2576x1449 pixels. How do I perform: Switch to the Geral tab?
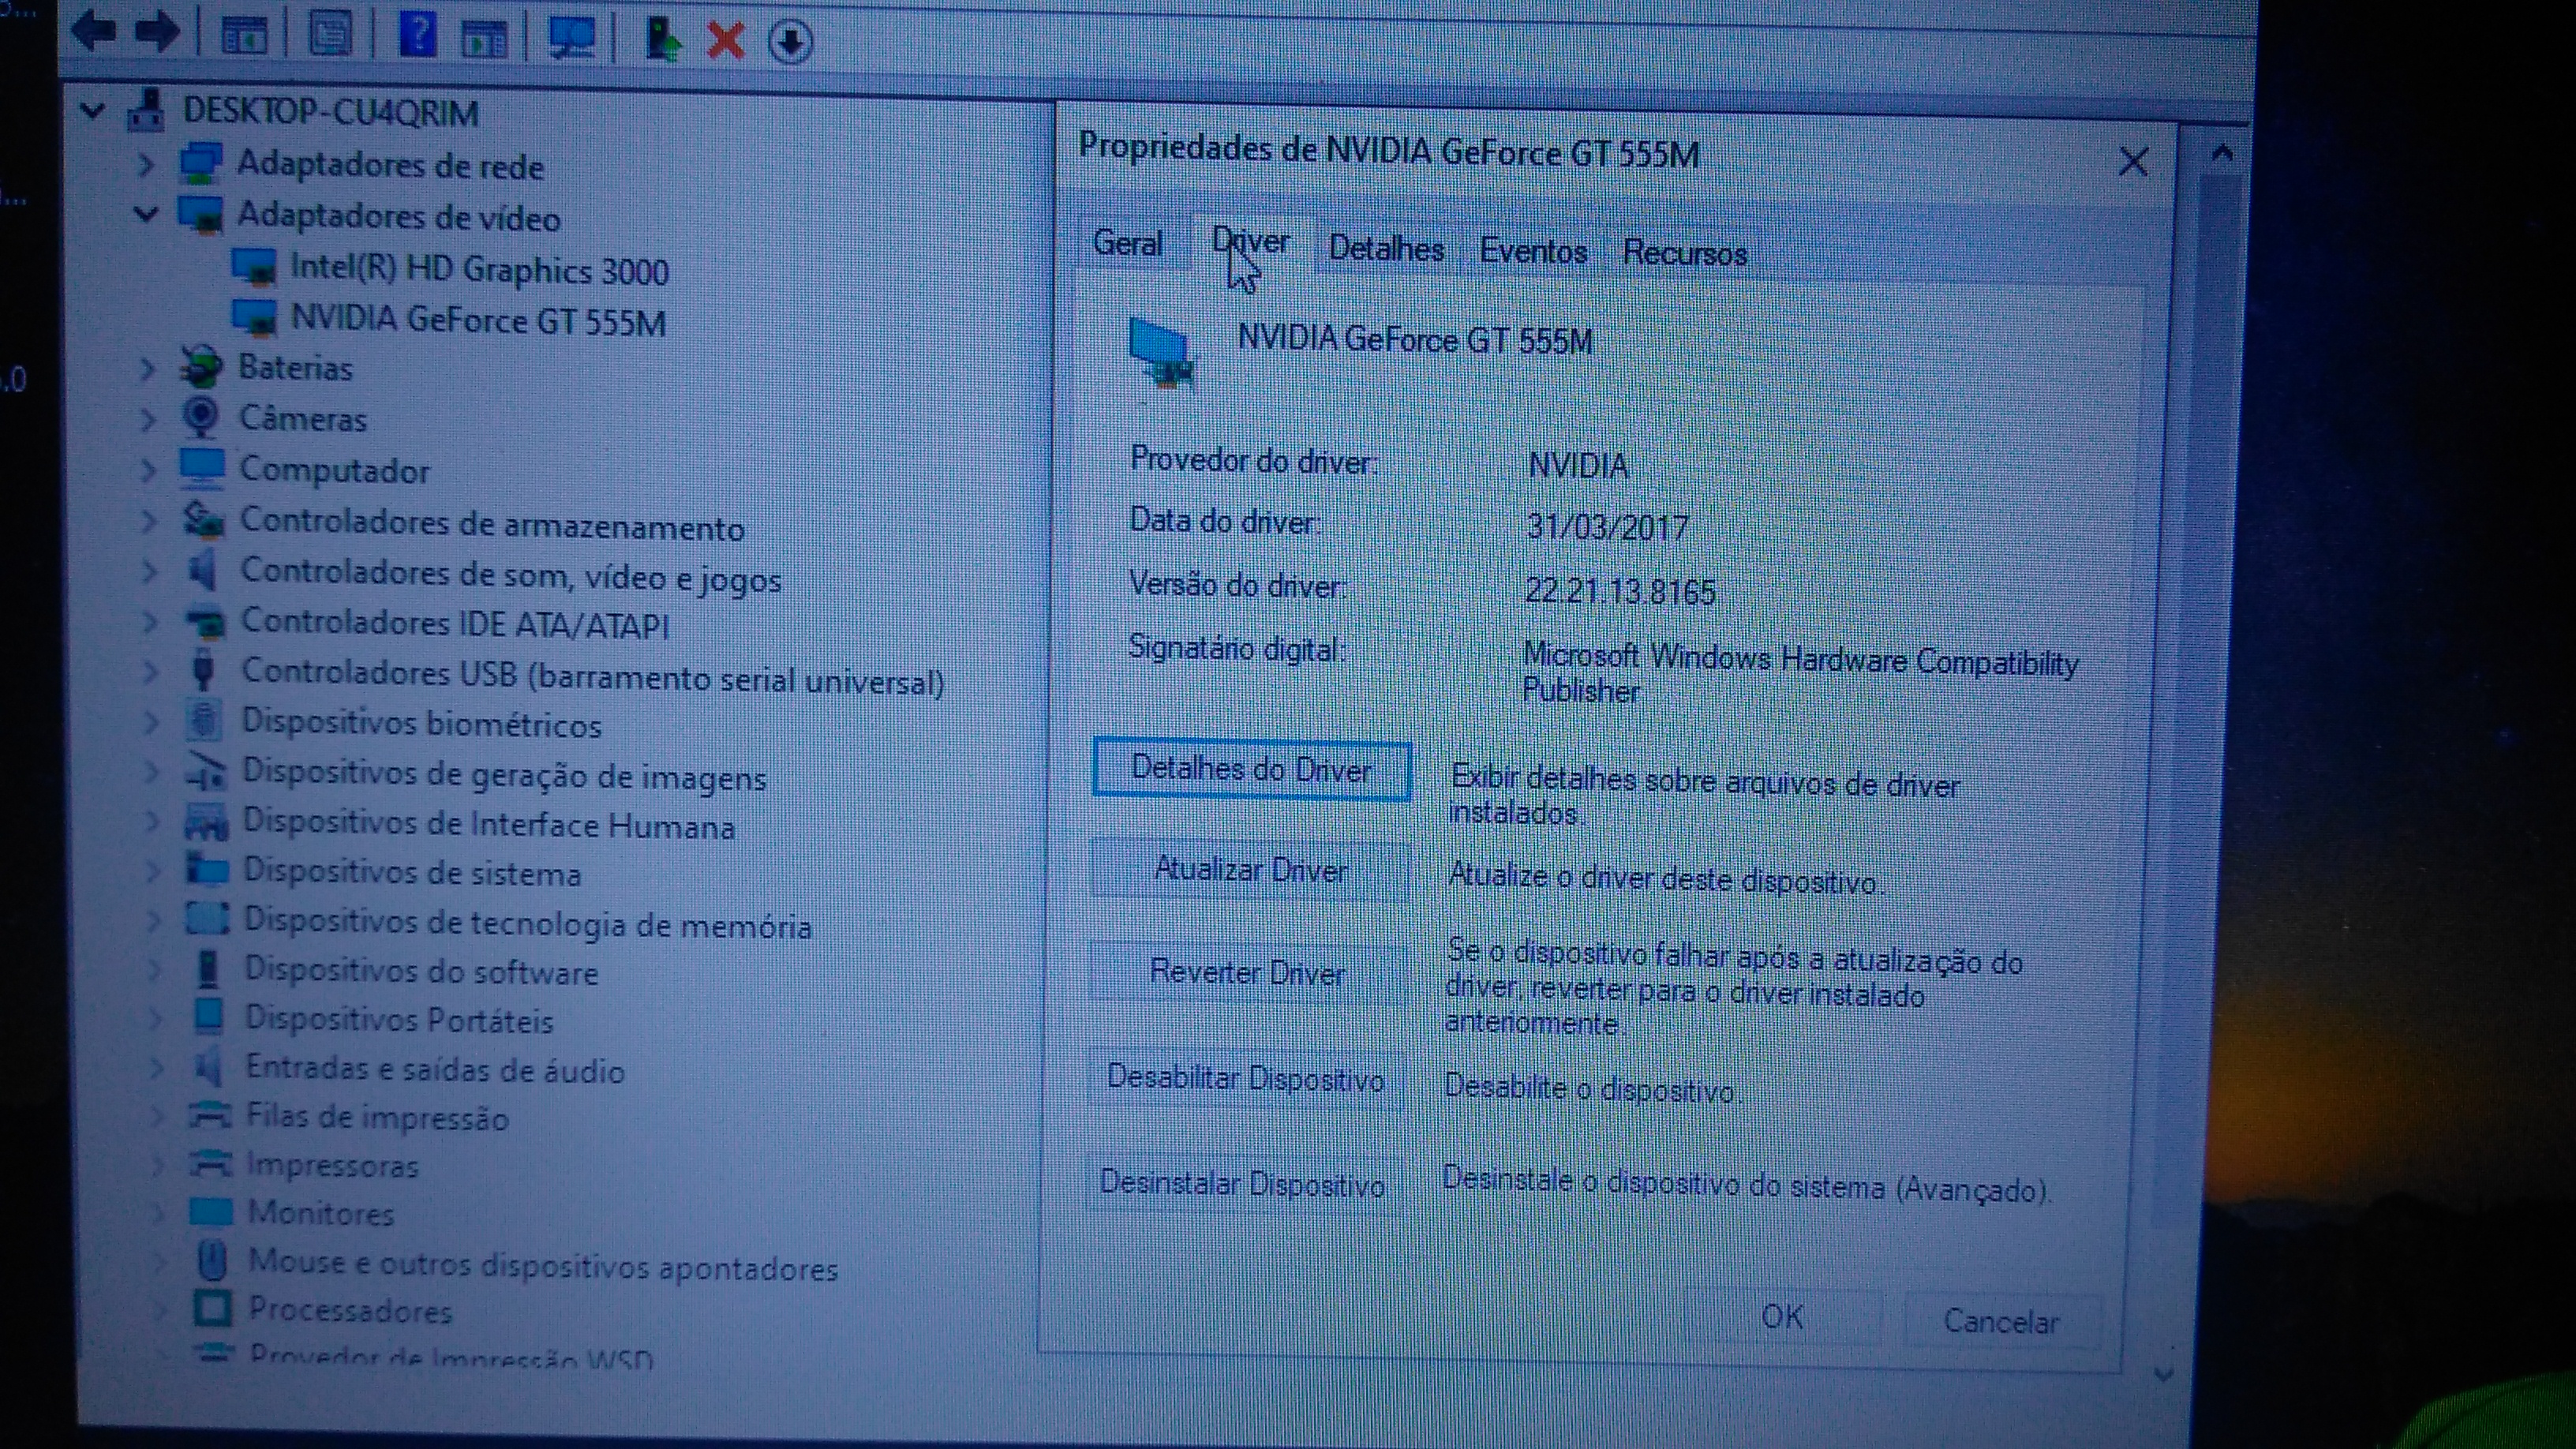coord(1128,243)
